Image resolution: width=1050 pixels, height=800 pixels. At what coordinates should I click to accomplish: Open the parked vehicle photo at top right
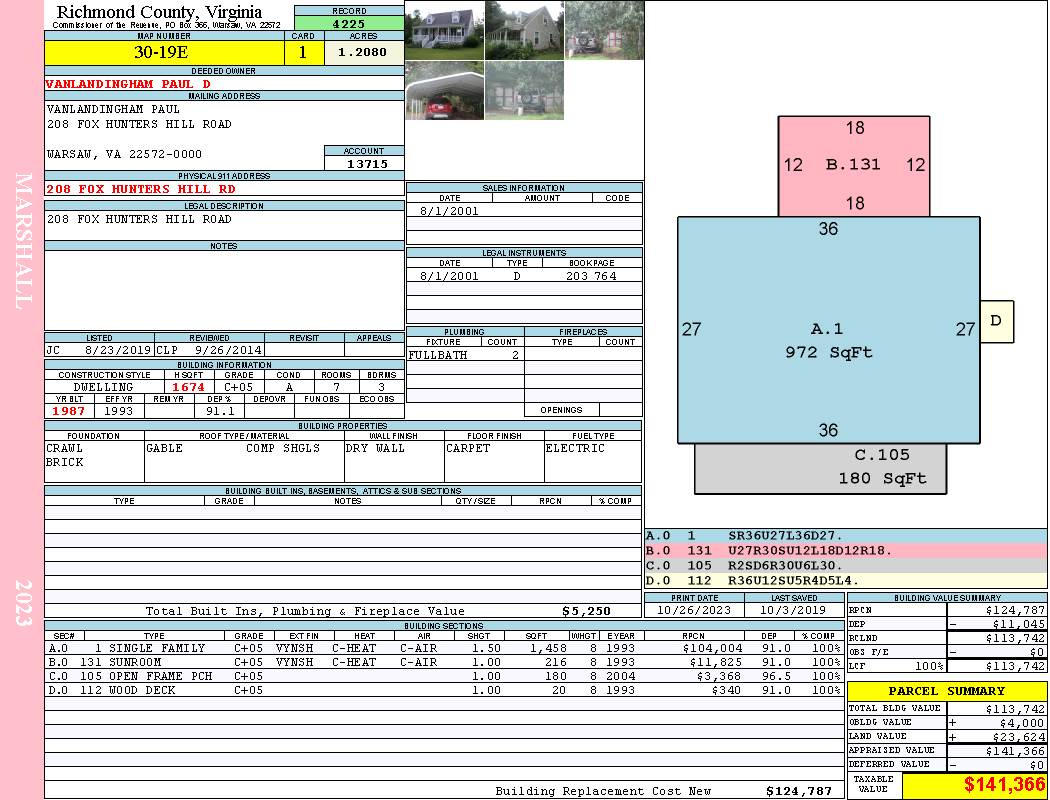point(604,30)
